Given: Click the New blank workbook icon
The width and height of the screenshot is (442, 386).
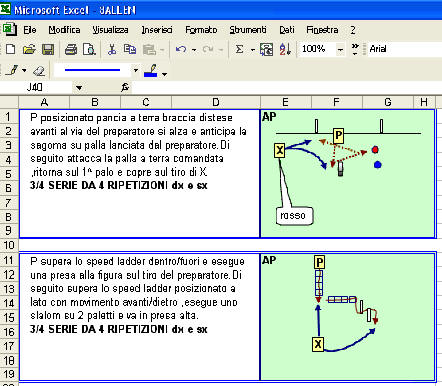Looking at the screenshot, I should [x=10, y=49].
